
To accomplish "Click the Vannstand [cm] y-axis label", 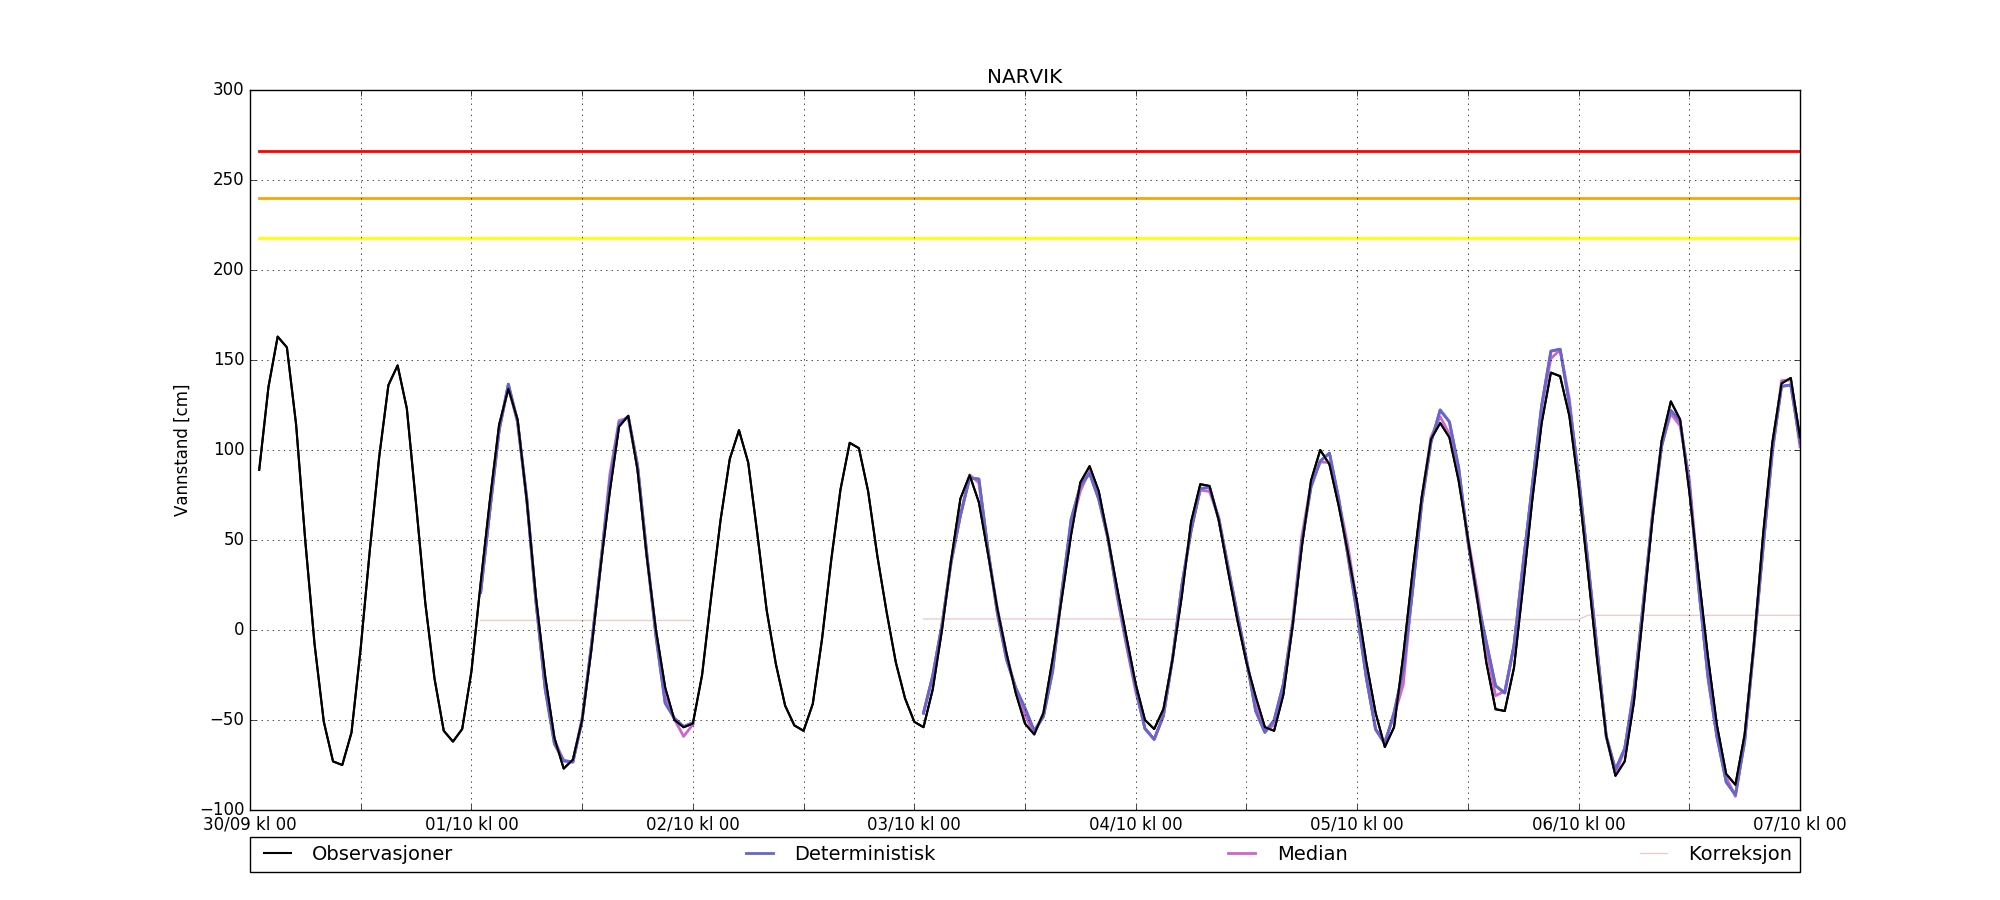I will pos(181,450).
